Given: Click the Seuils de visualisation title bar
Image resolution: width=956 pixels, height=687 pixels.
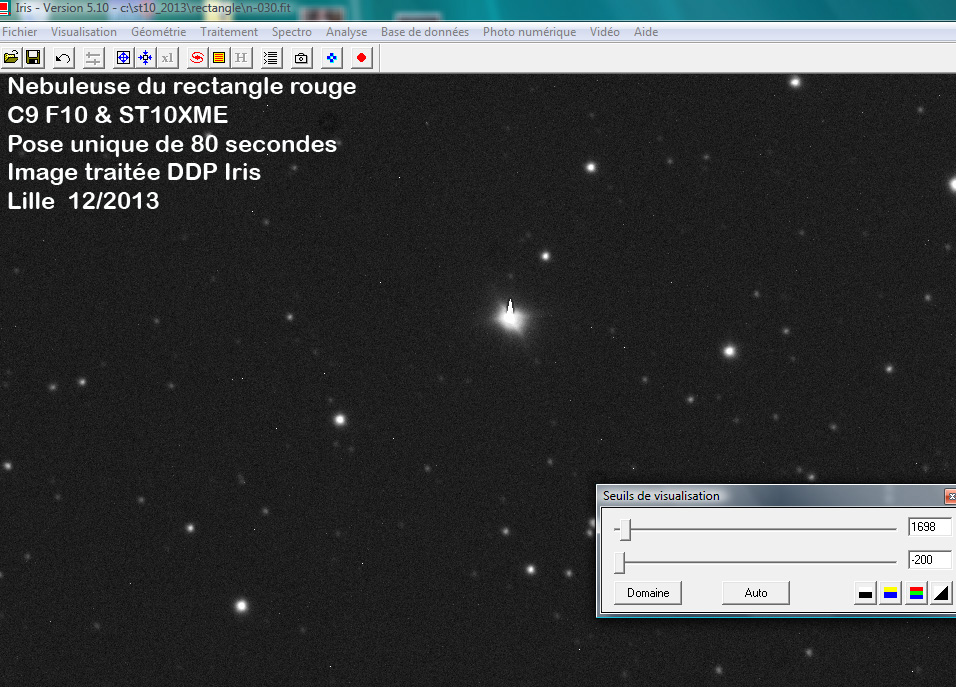Looking at the screenshot, I should click(771, 496).
